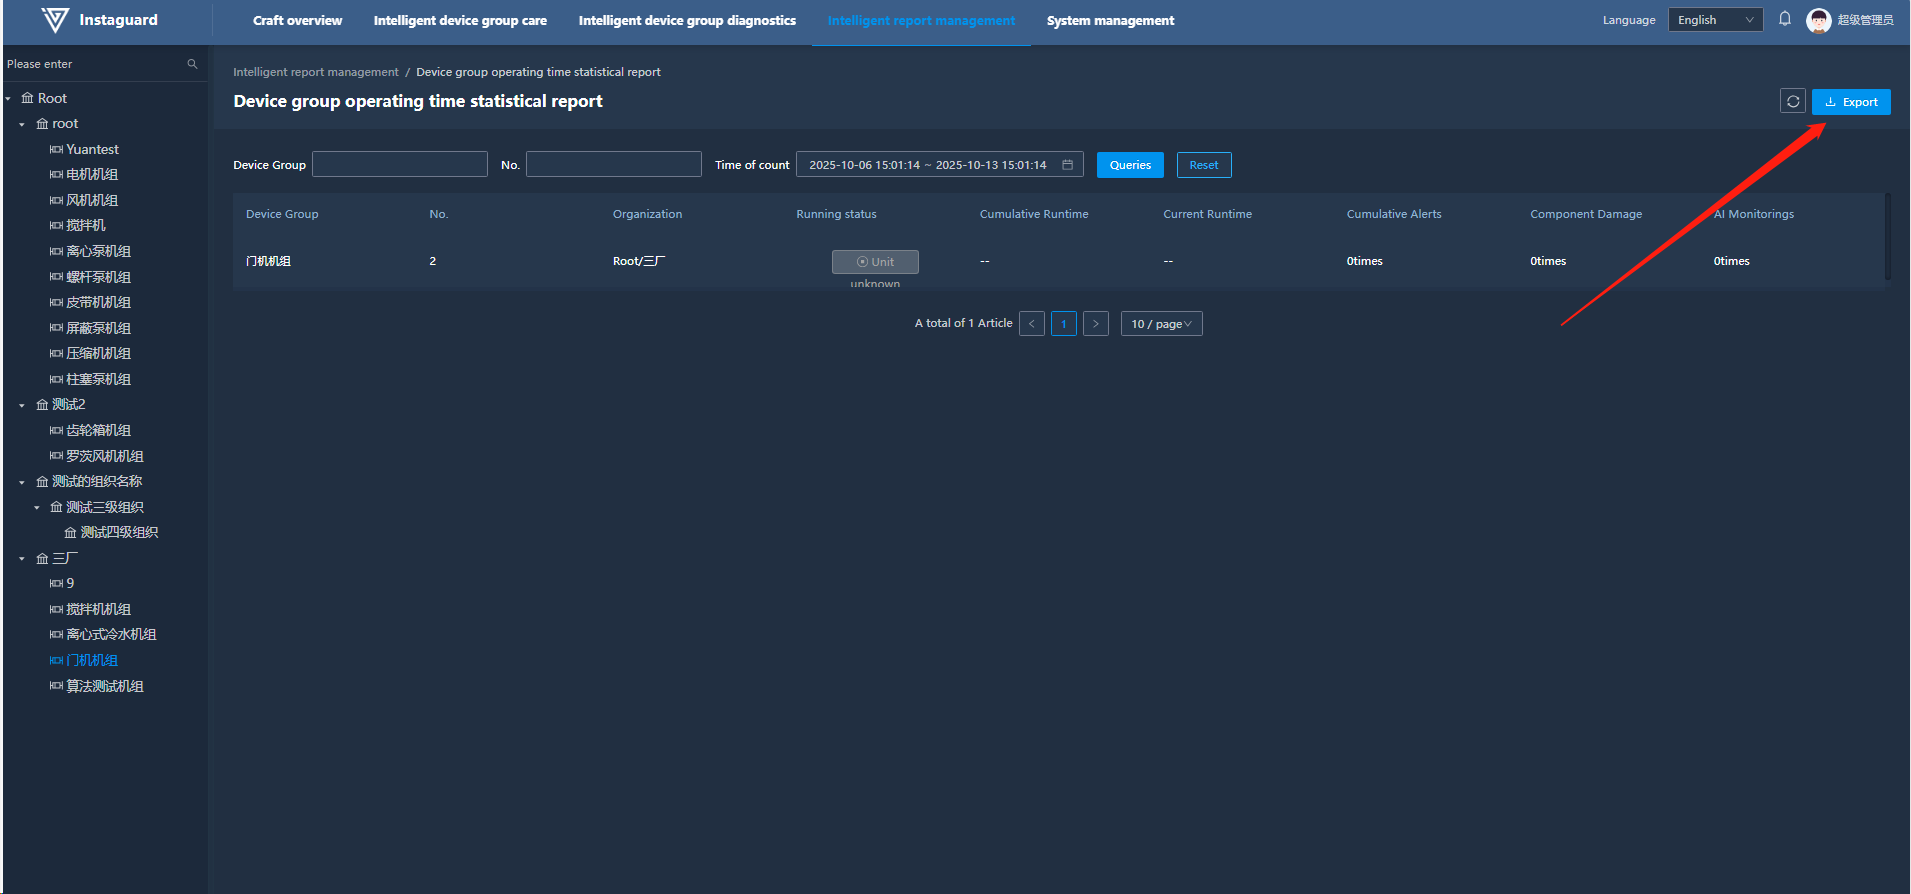This screenshot has width=1911, height=894.
Task: Click the Reset button
Action: pyautogui.click(x=1204, y=165)
